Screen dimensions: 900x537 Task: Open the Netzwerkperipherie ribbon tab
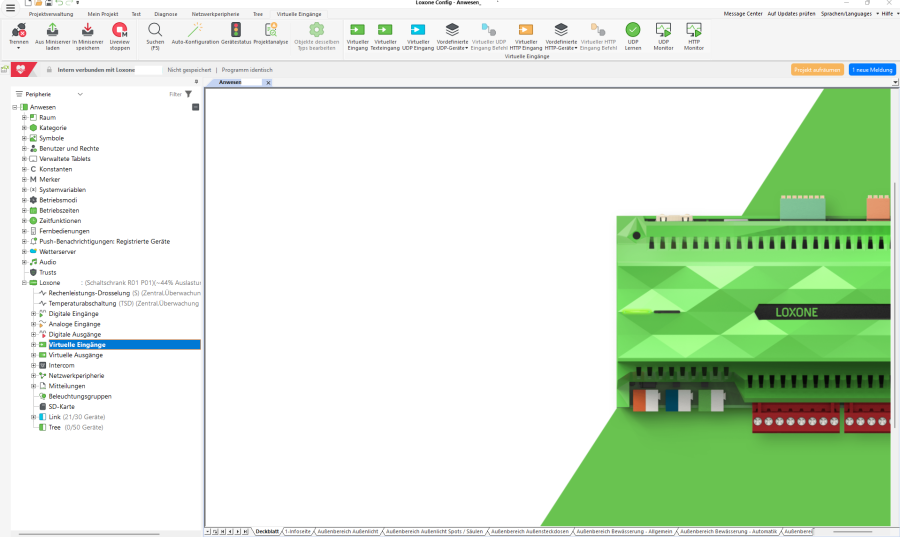click(x=215, y=14)
